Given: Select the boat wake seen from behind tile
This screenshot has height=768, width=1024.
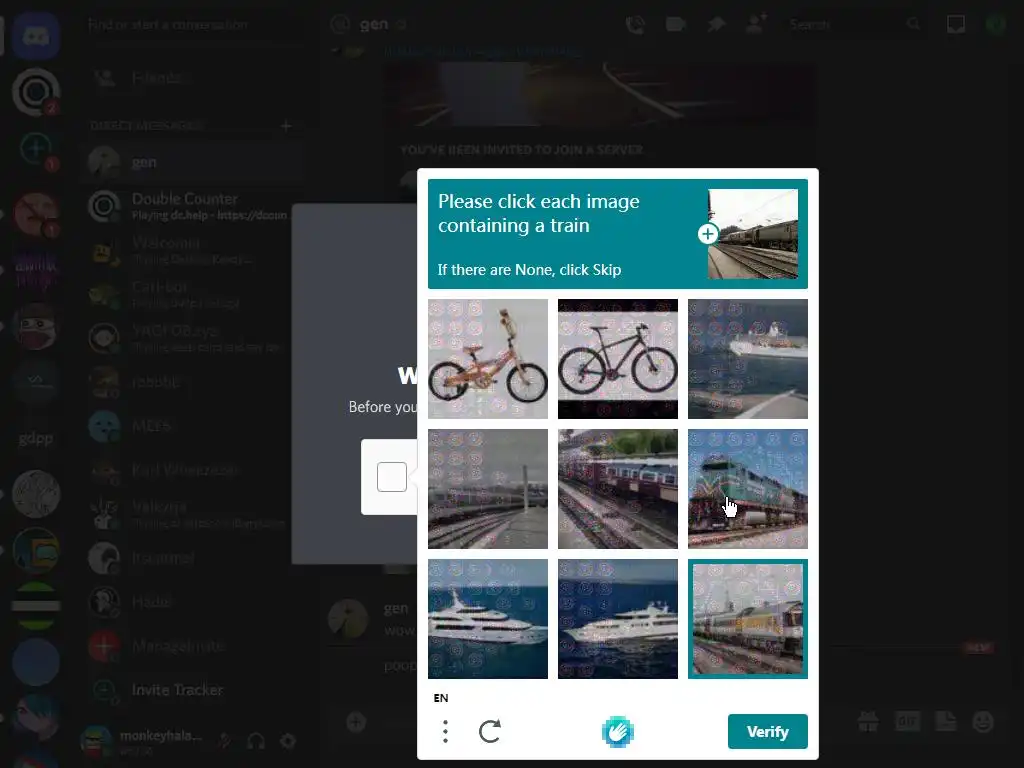Looking at the screenshot, I should (x=748, y=359).
